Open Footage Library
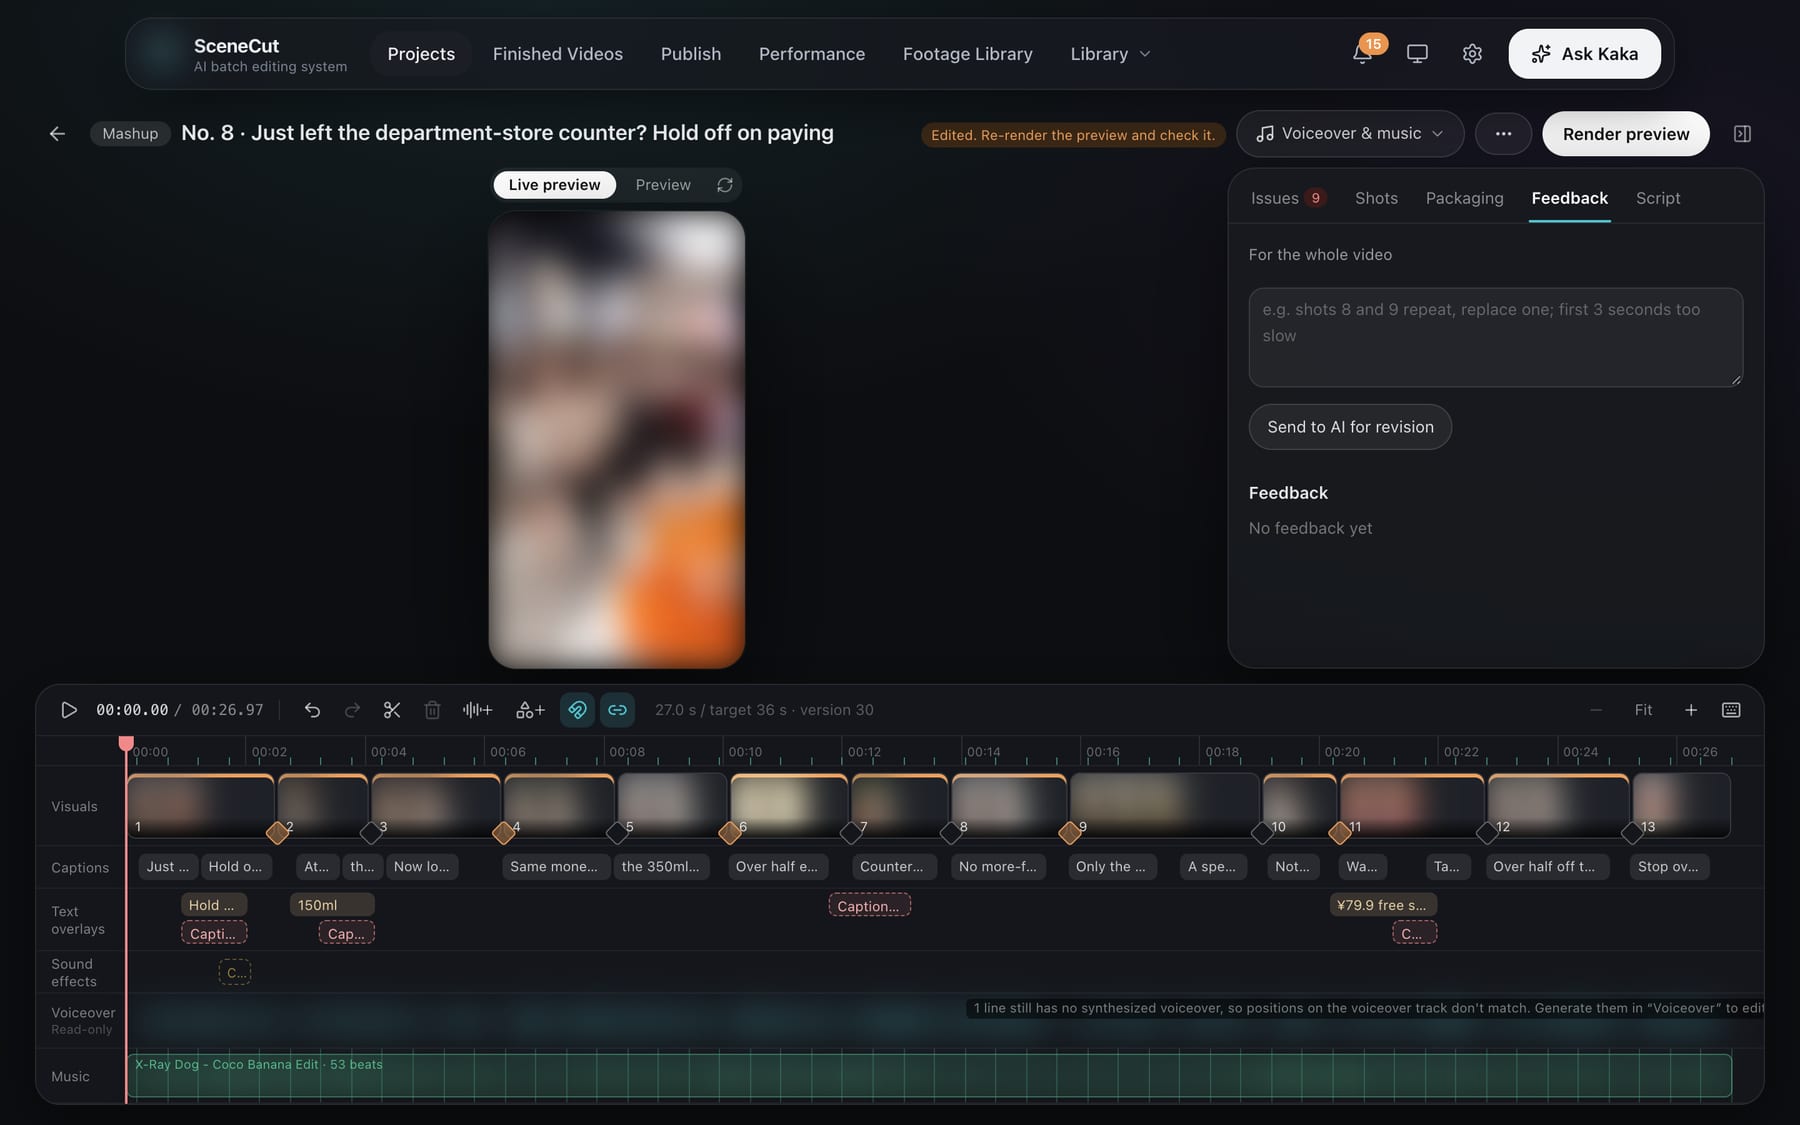This screenshot has height=1125, width=1800. (x=968, y=54)
